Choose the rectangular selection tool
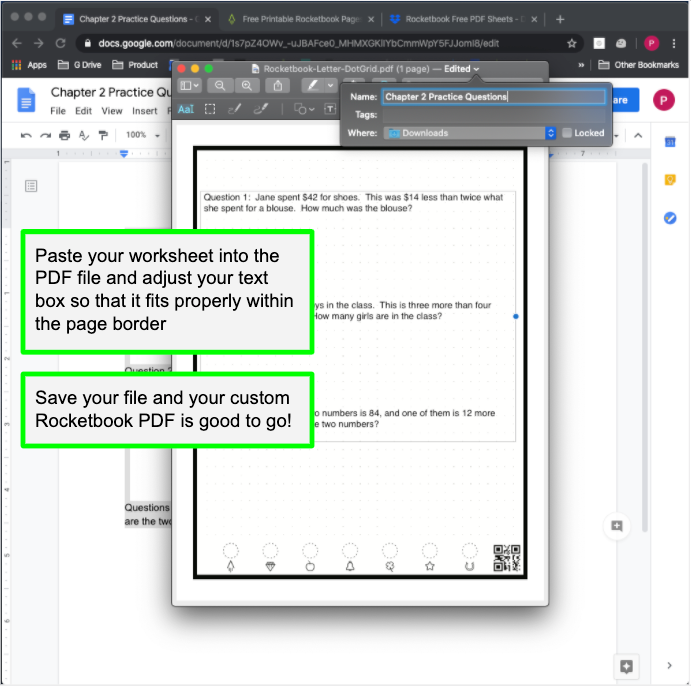691x686 pixels. (x=210, y=109)
